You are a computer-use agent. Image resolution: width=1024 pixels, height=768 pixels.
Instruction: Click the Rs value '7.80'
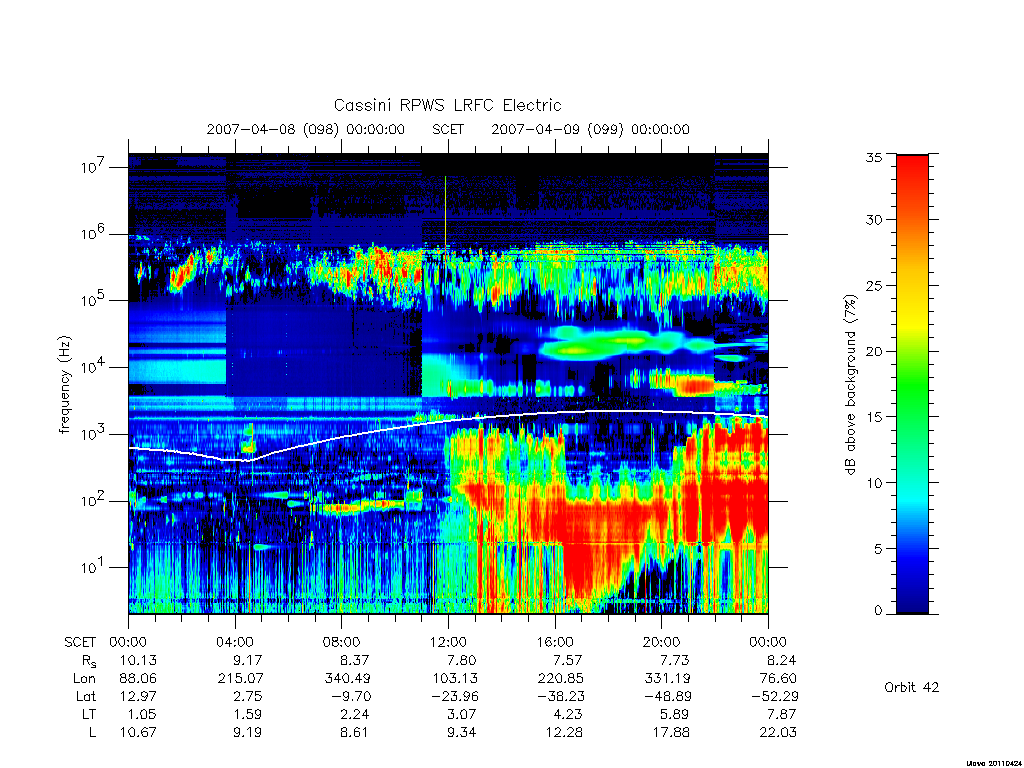460,660
